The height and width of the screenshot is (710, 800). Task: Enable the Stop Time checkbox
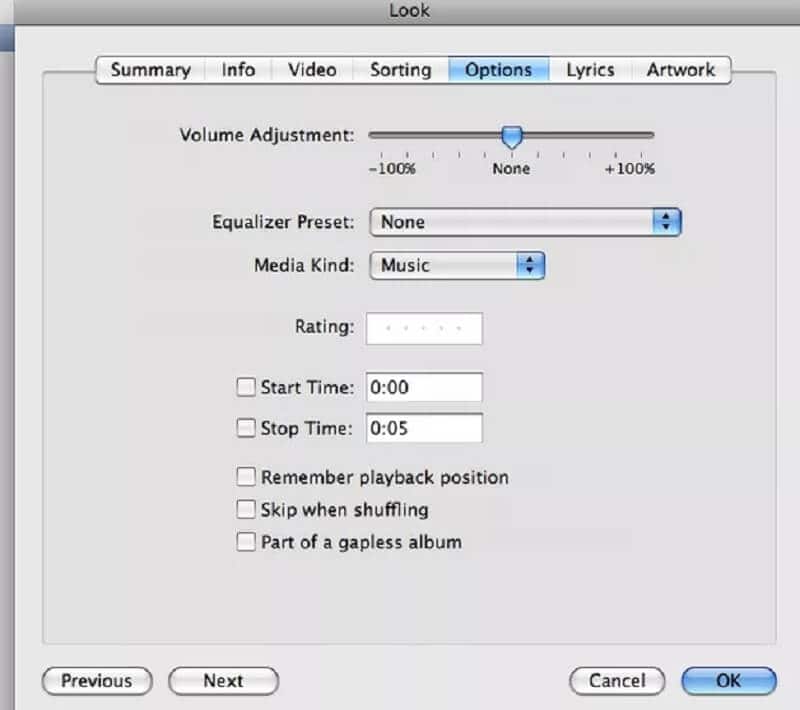[x=246, y=429]
